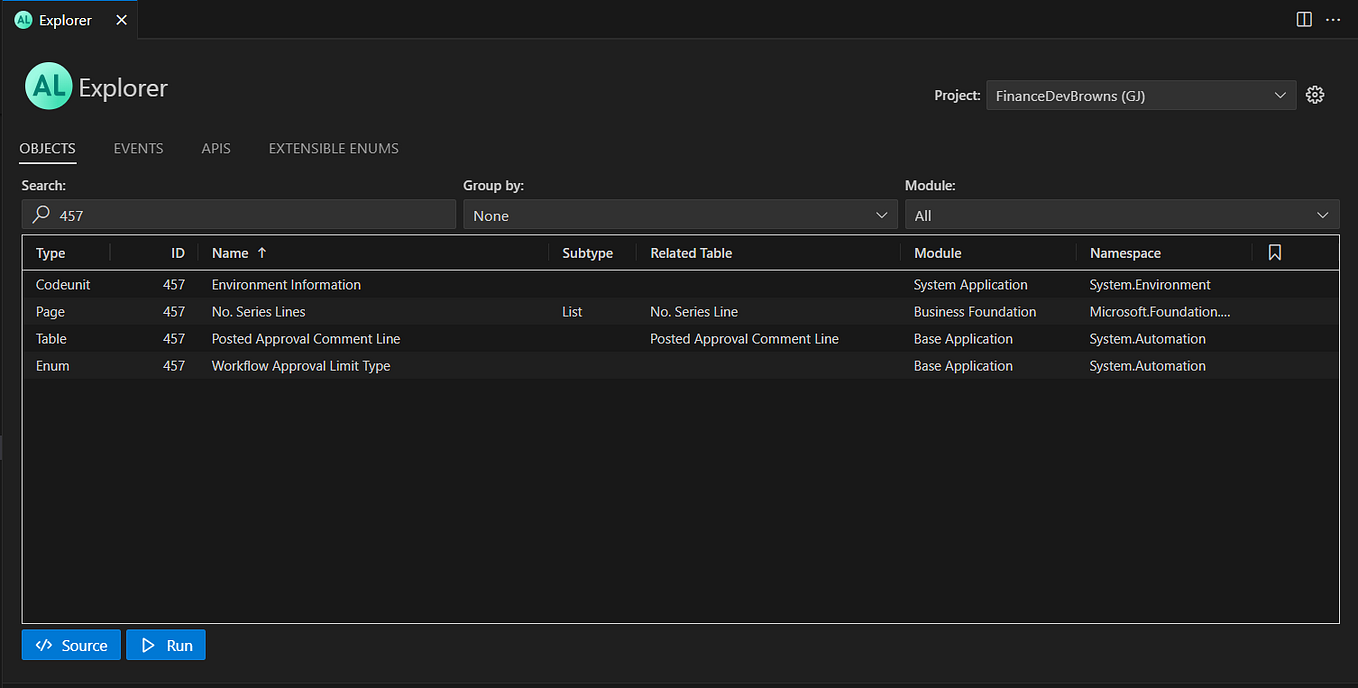Switch to the APIS tab

click(x=215, y=148)
